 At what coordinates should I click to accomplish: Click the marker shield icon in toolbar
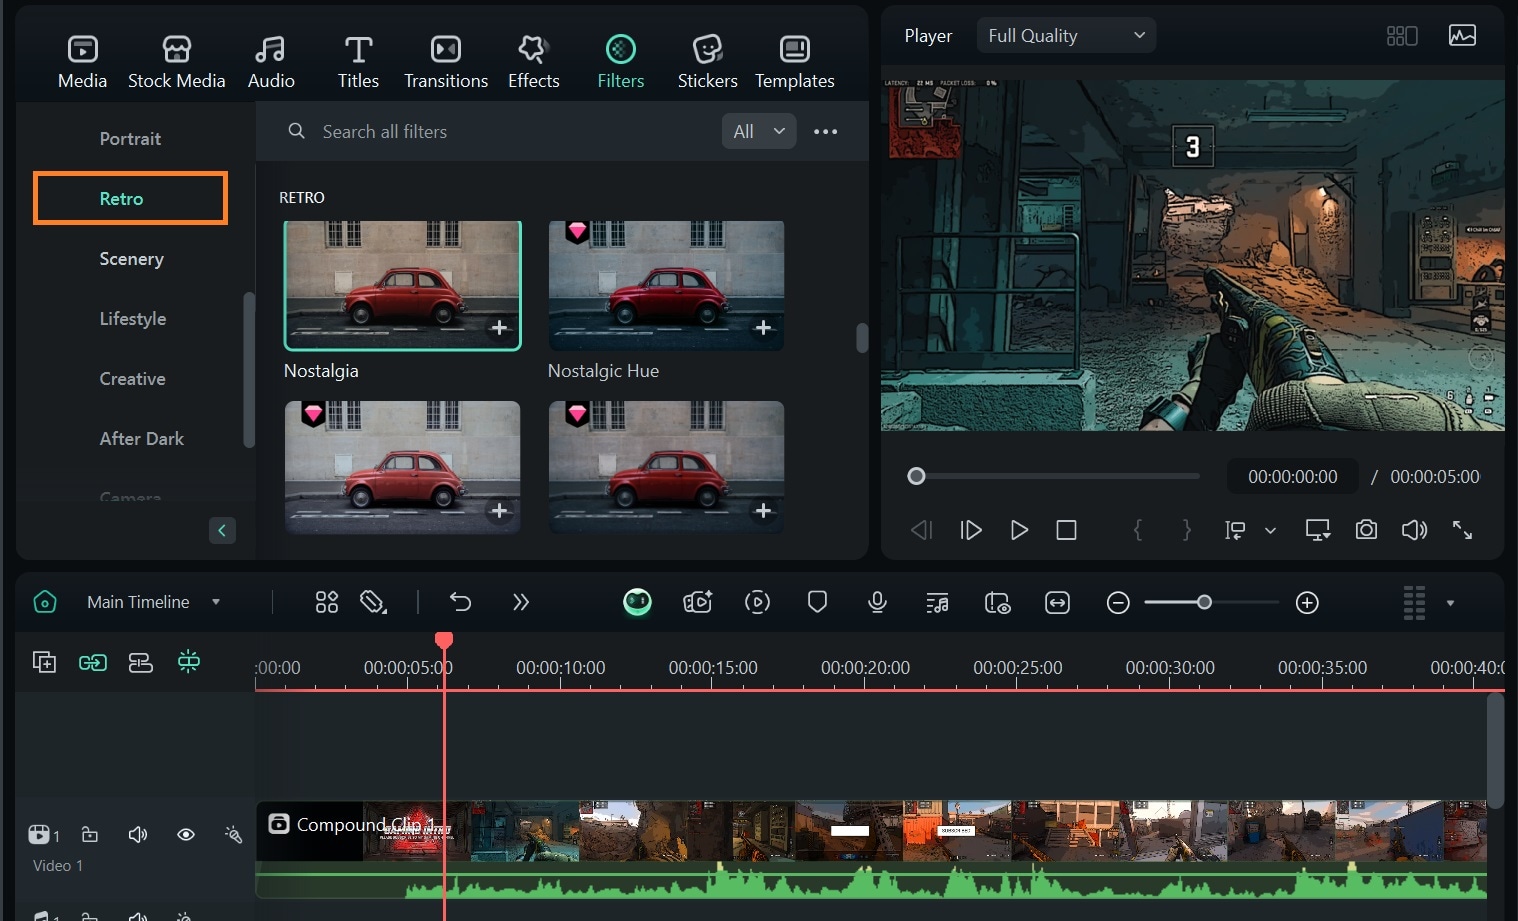coord(817,602)
